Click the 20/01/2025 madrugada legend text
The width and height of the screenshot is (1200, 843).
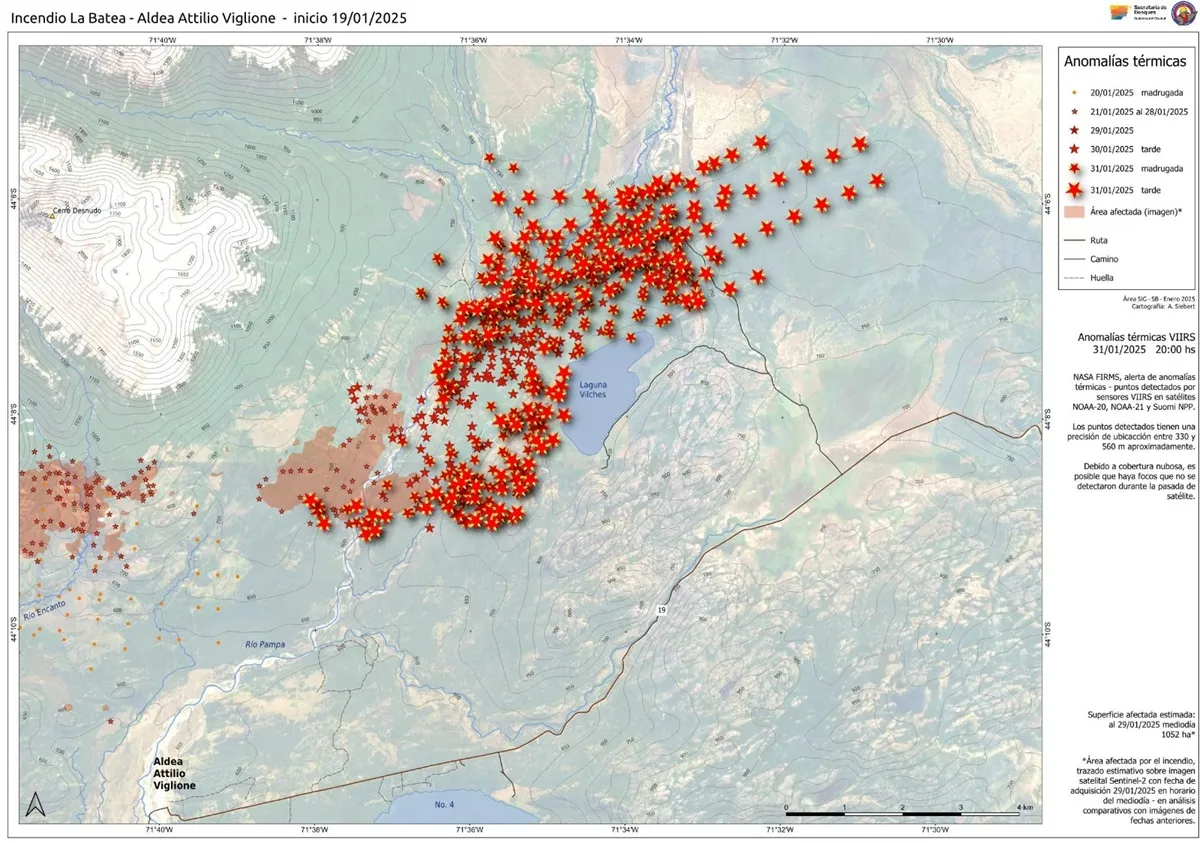point(1135,92)
